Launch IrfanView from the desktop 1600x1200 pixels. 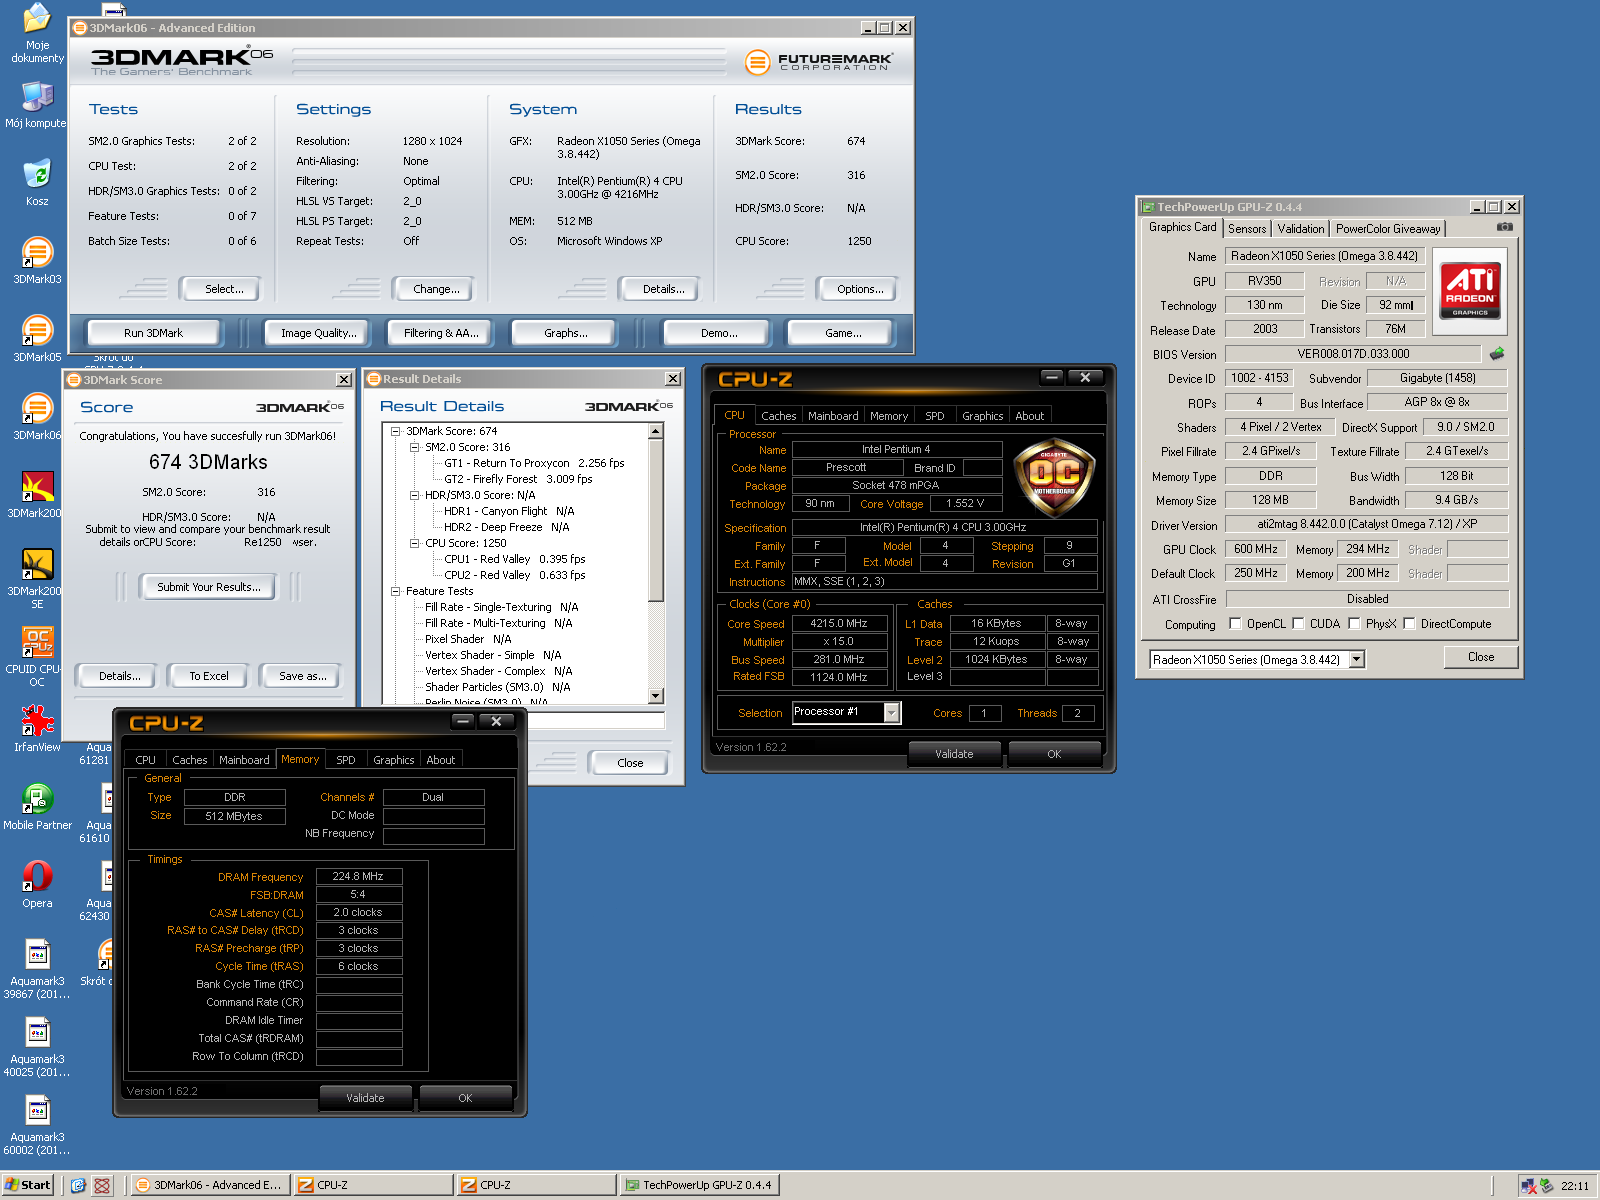[37, 727]
